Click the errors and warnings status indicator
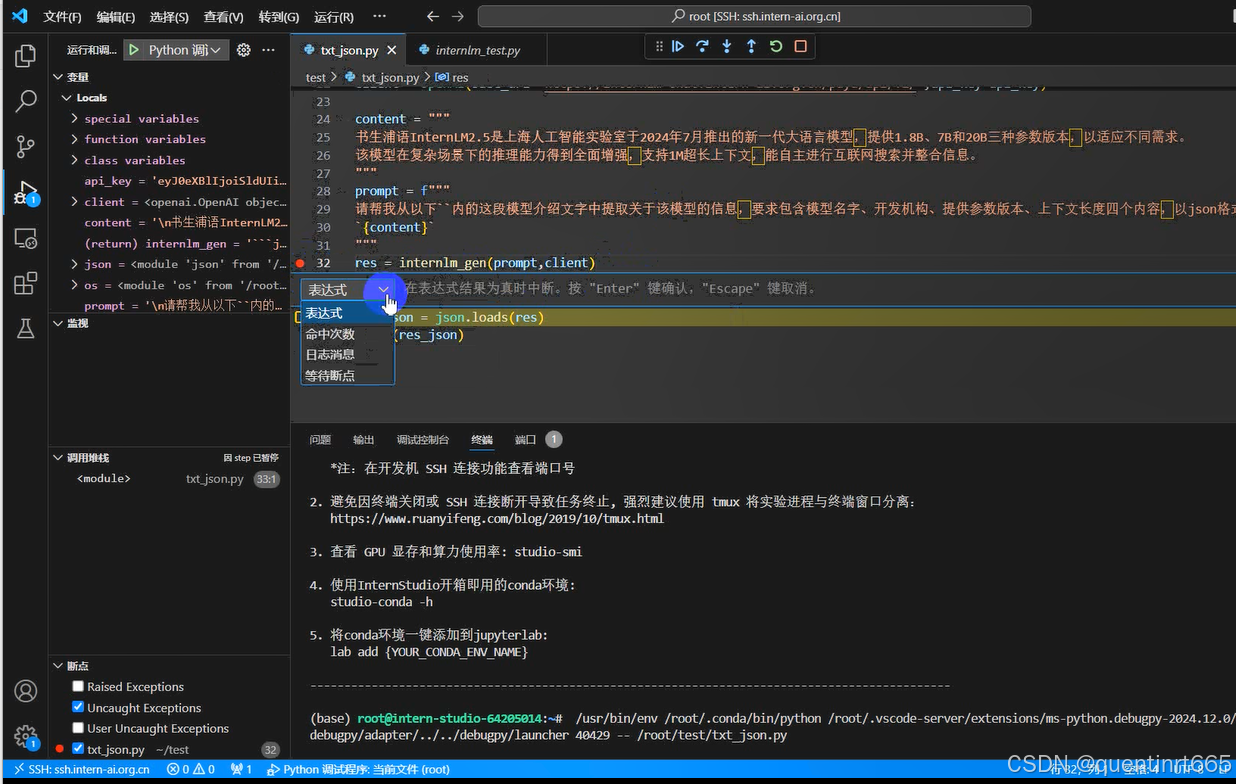Screen dimensions: 1236x784 click(x=191, y=770)
